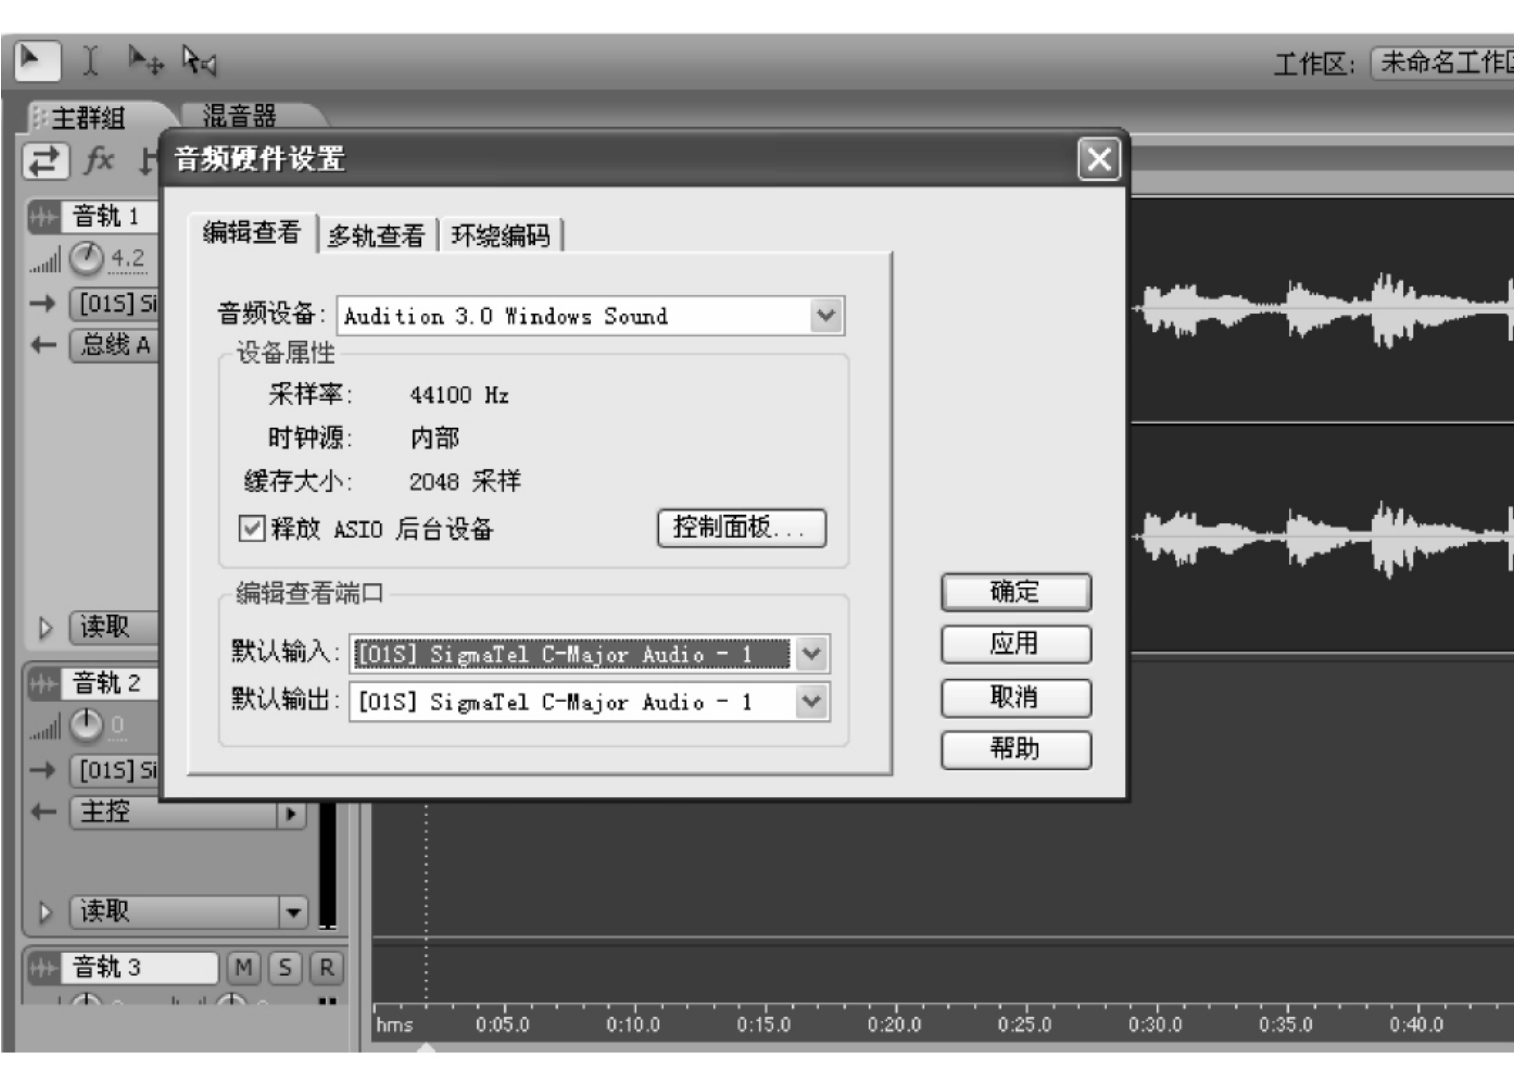1514x1085 pixels.
Task: Show track effects with the fx button
Action: (99, 160)
